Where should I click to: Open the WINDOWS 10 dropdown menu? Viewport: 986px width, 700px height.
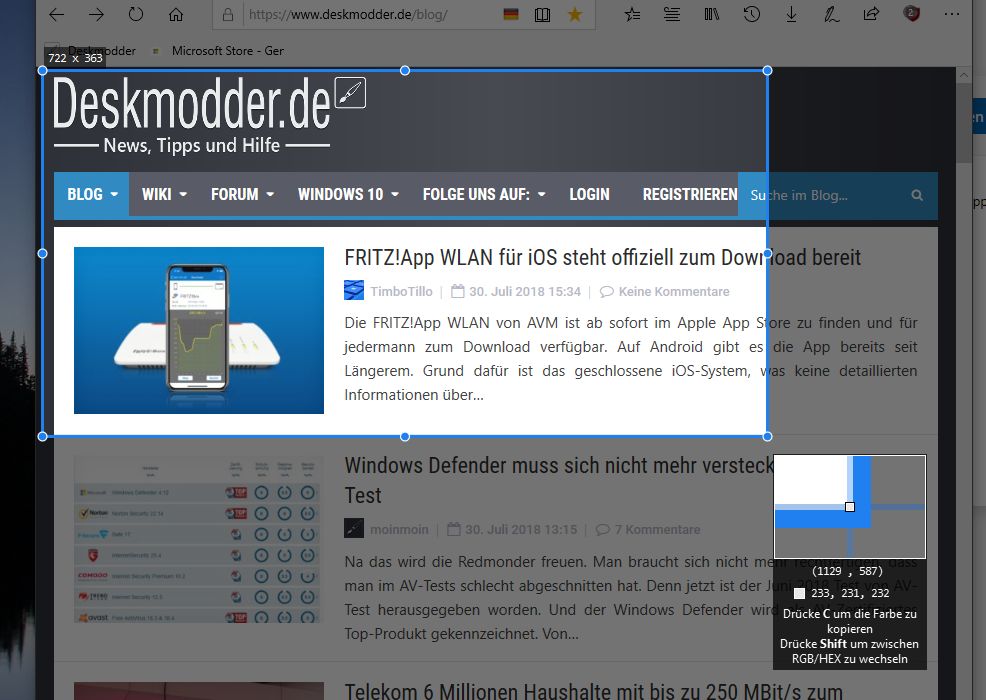click(348, 194)
